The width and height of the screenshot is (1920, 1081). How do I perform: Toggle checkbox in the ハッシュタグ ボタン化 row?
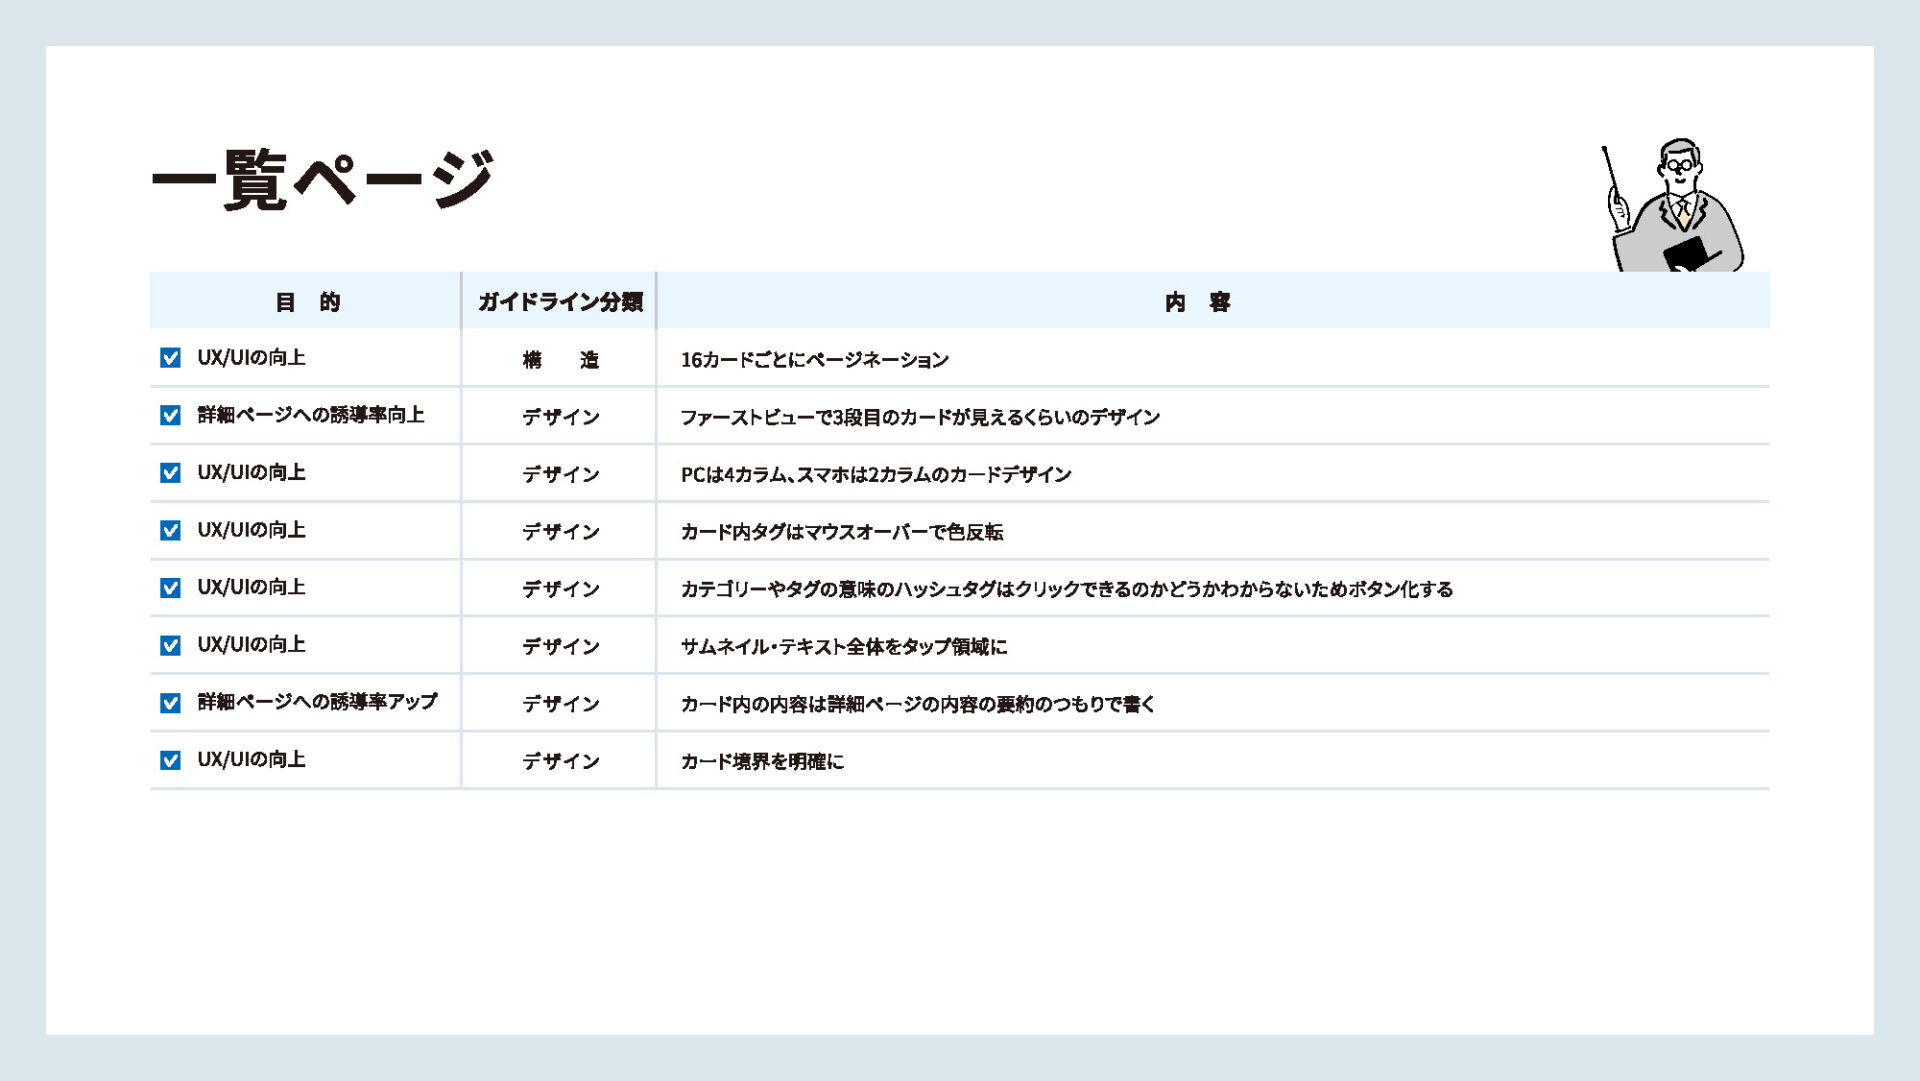(171, 588)
